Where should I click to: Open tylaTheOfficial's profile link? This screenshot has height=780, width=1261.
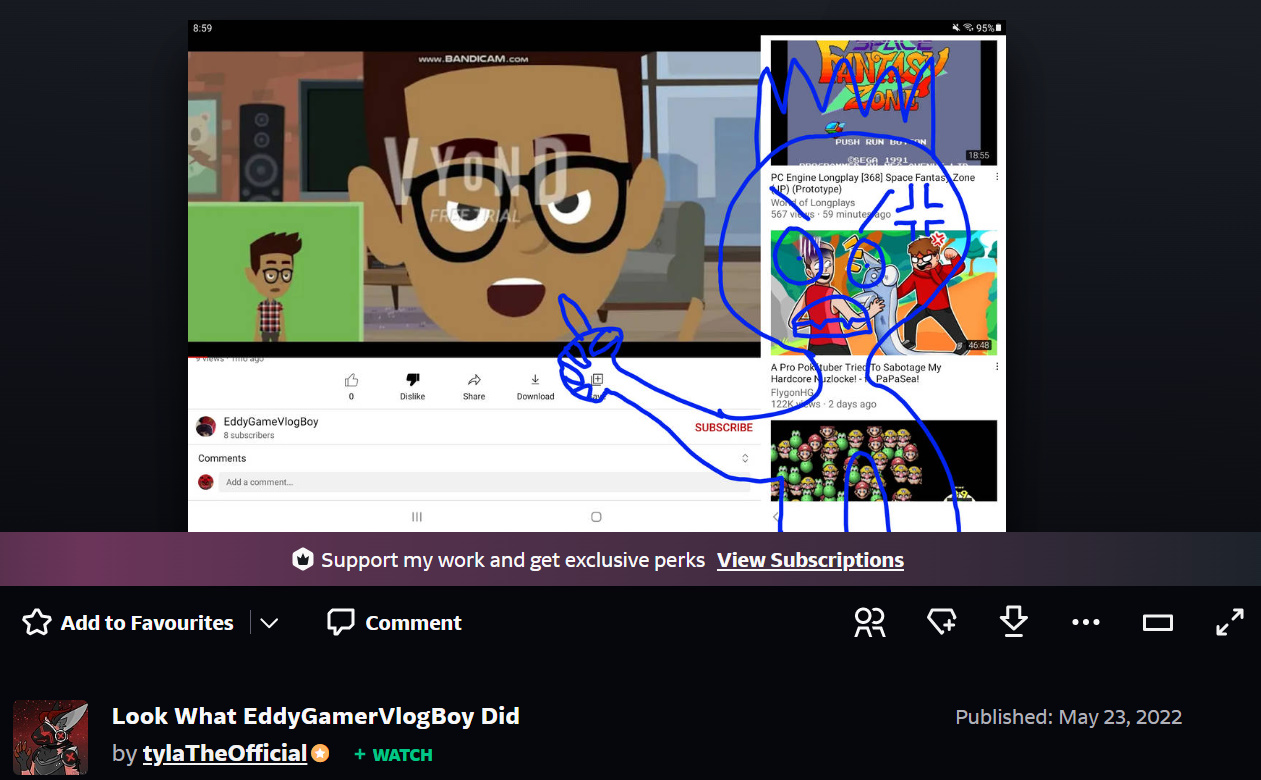coord(224,753)
